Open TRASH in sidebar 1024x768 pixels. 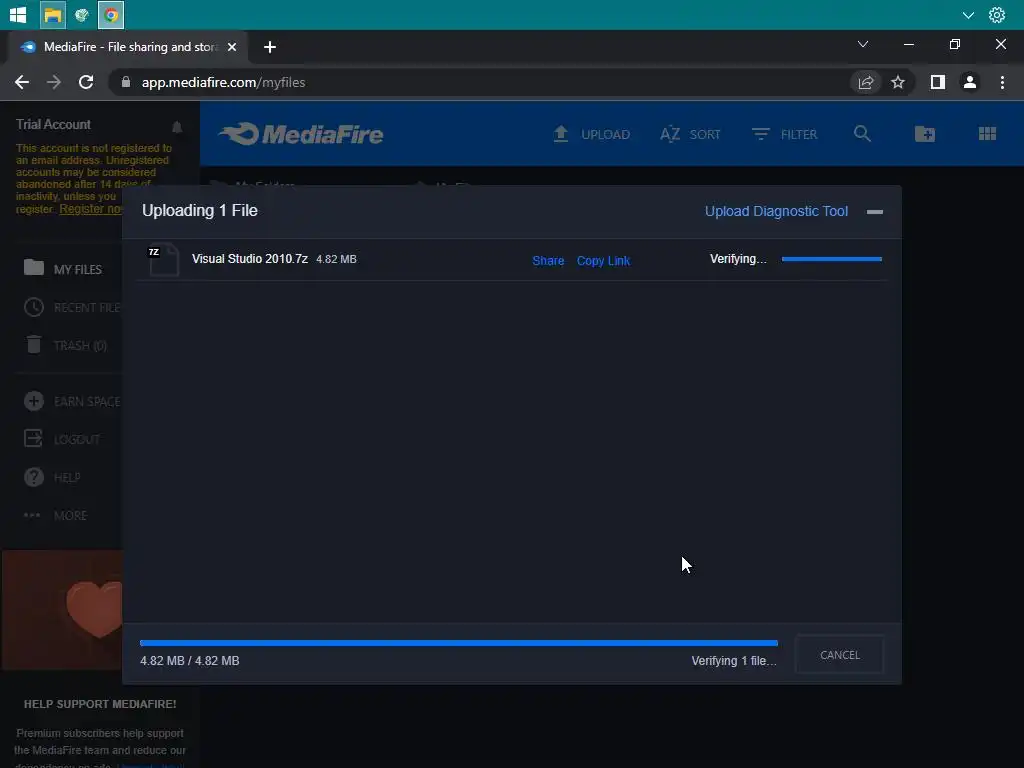pyautogui.click(x=65, y=345)
